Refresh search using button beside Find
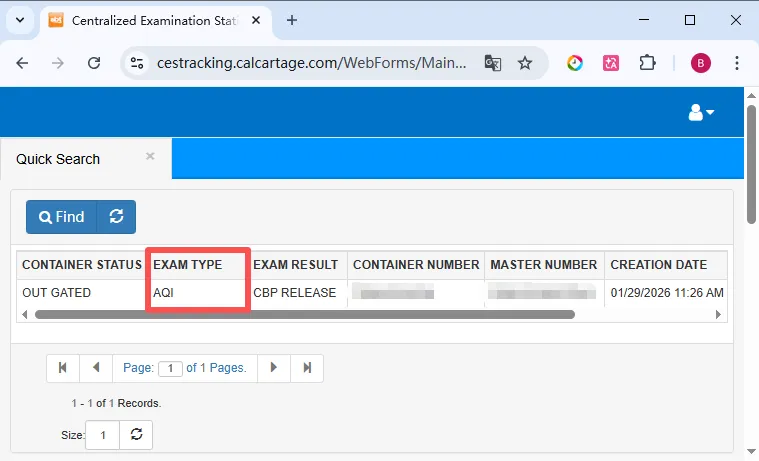The image size is (759, 461). (x=116, y=217)
